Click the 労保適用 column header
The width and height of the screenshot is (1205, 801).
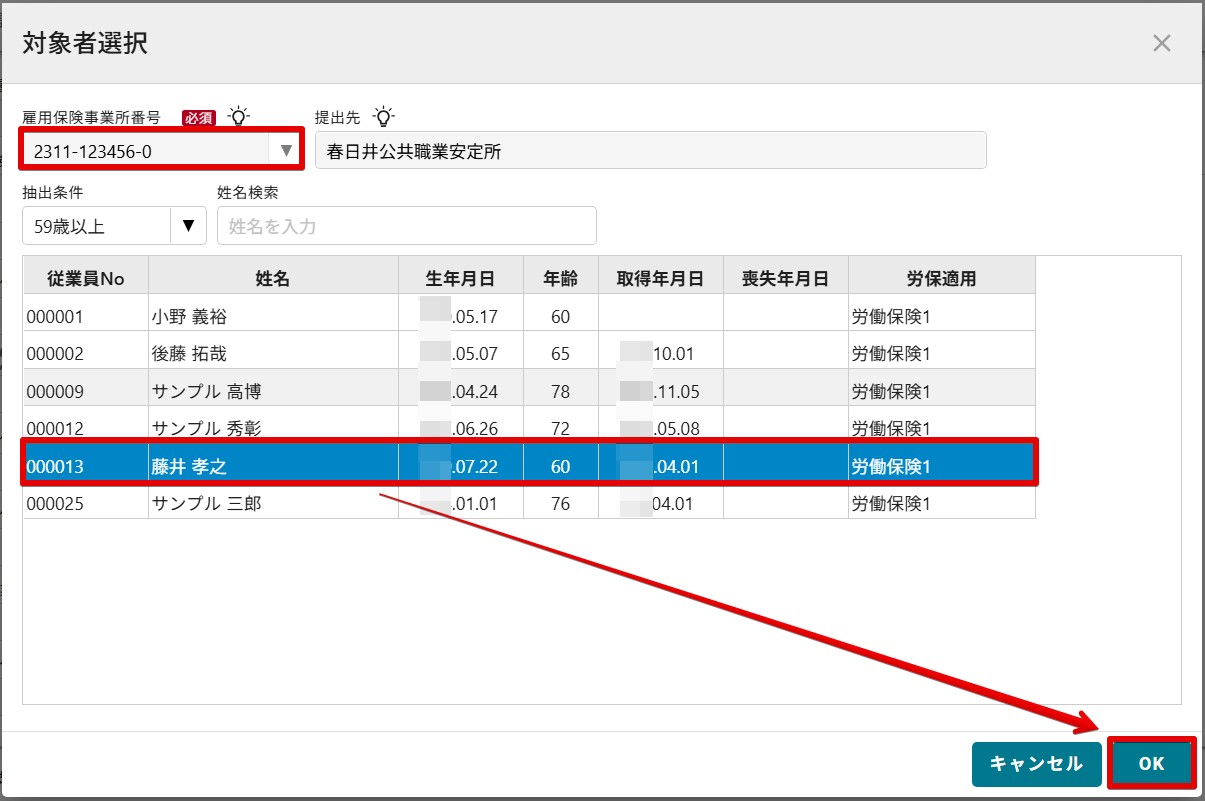click(x=942, y=275)
